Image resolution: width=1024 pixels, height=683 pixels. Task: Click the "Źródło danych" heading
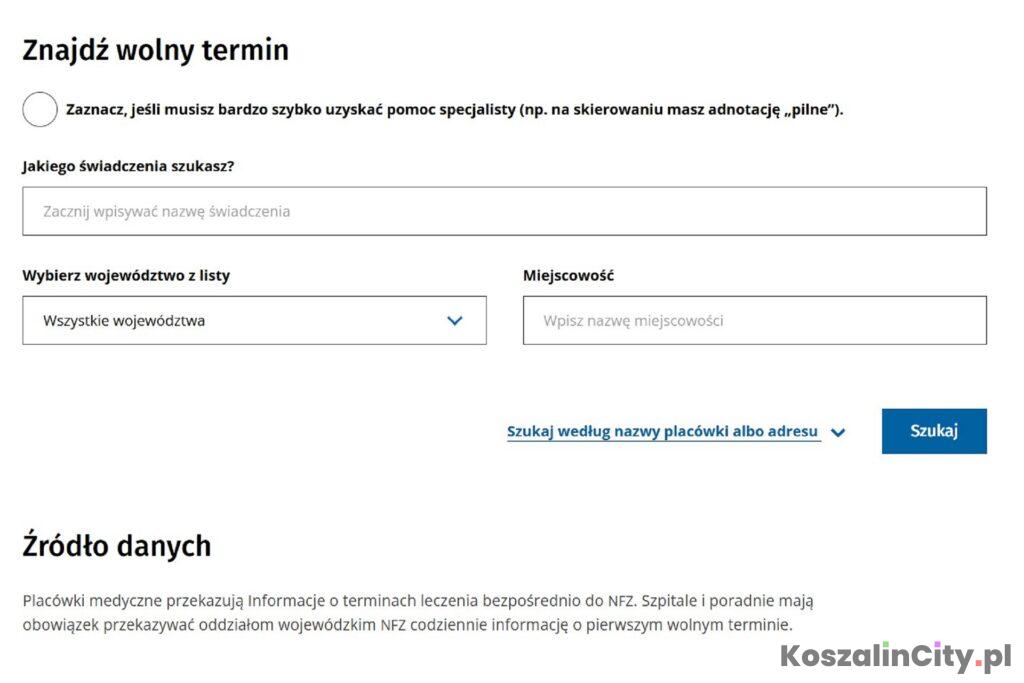point(117,546)
